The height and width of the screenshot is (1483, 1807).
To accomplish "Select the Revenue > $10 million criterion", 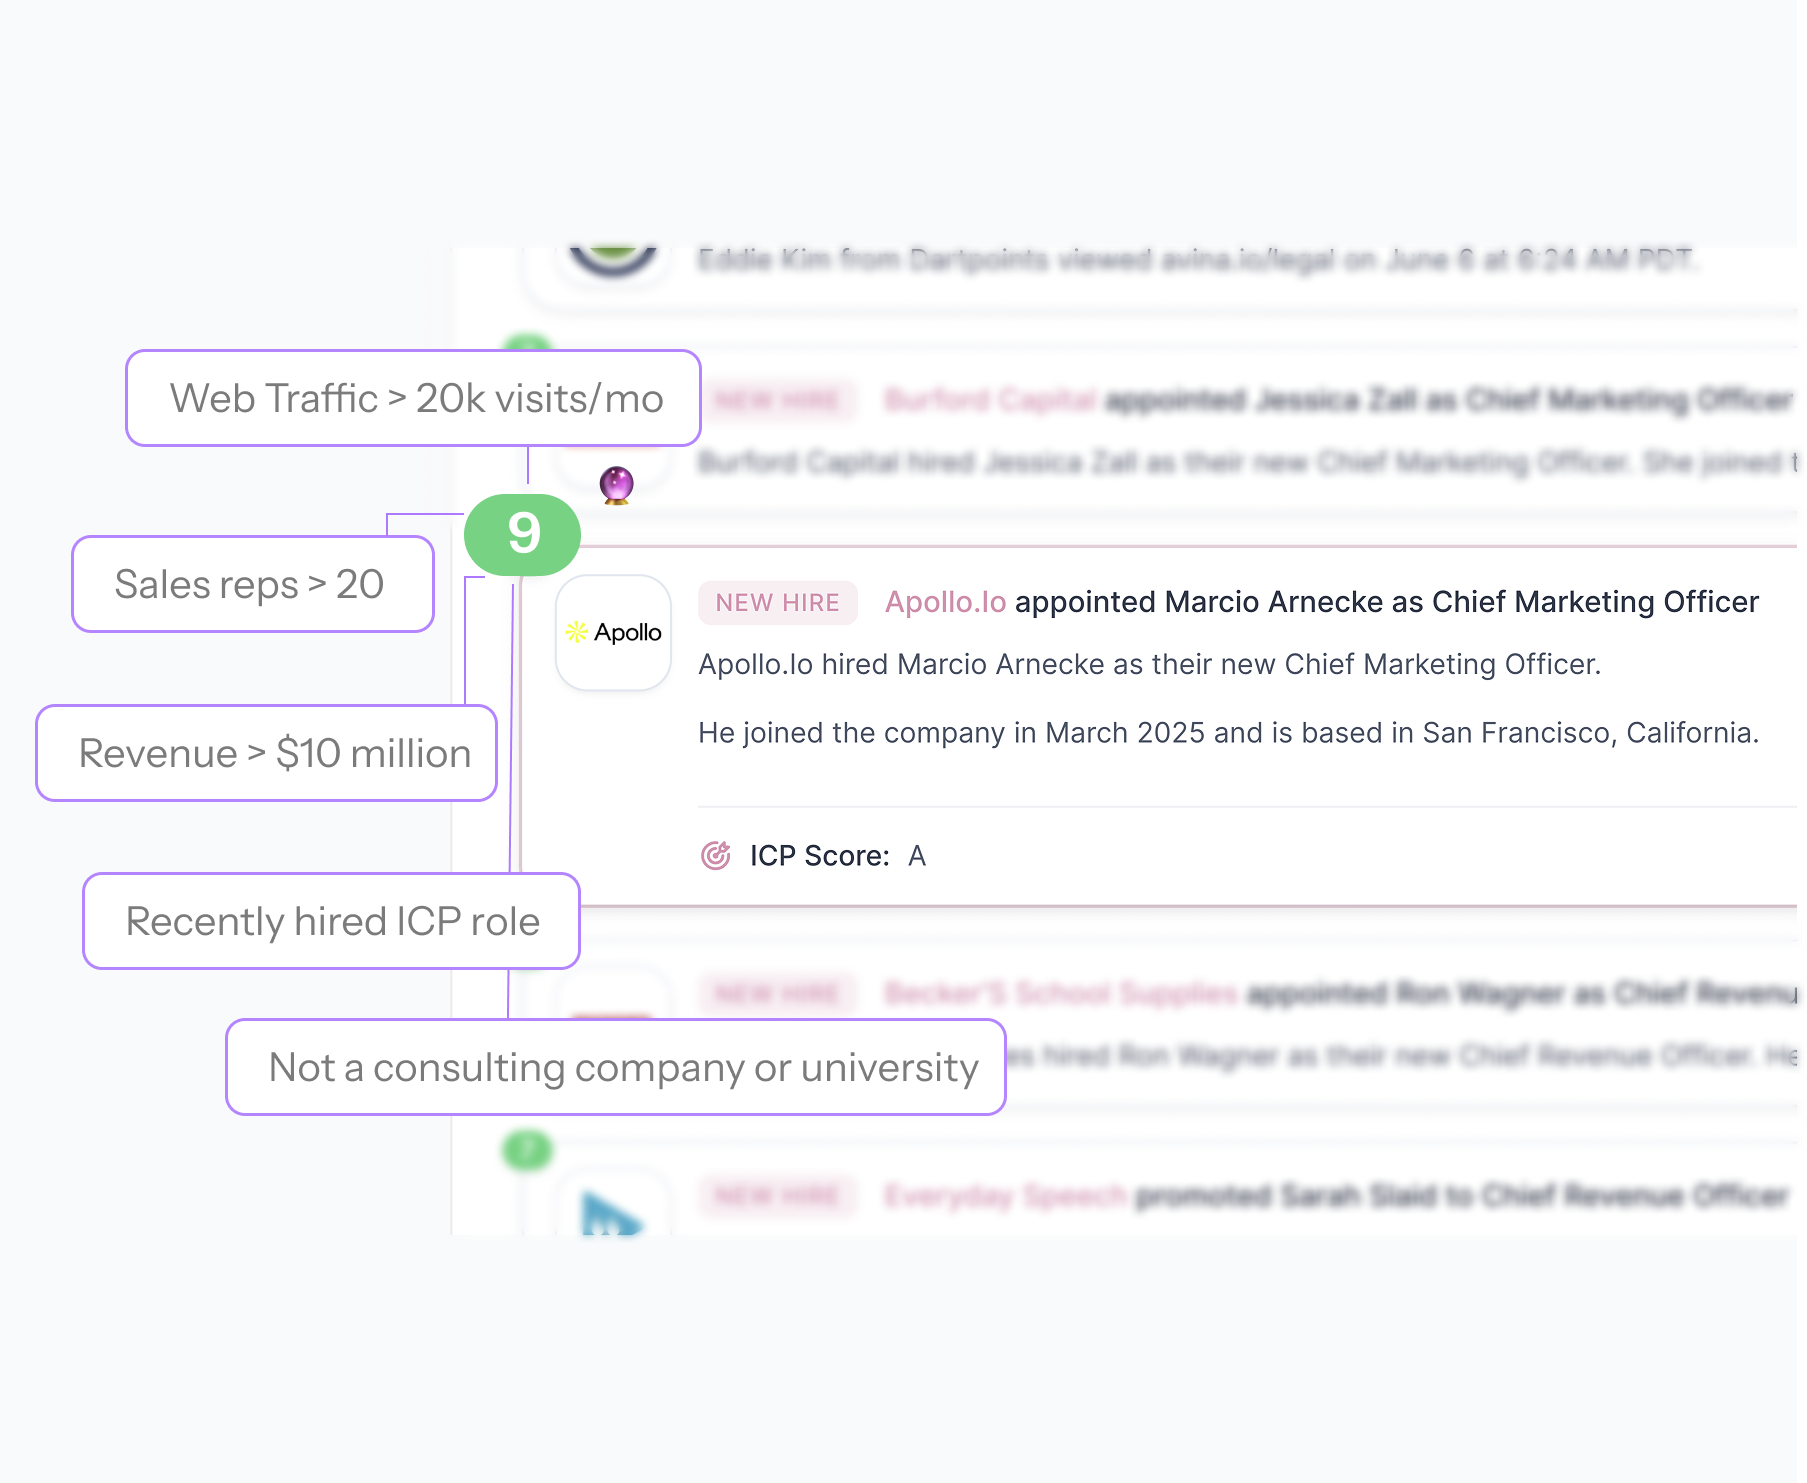I will tap(267, 753).
